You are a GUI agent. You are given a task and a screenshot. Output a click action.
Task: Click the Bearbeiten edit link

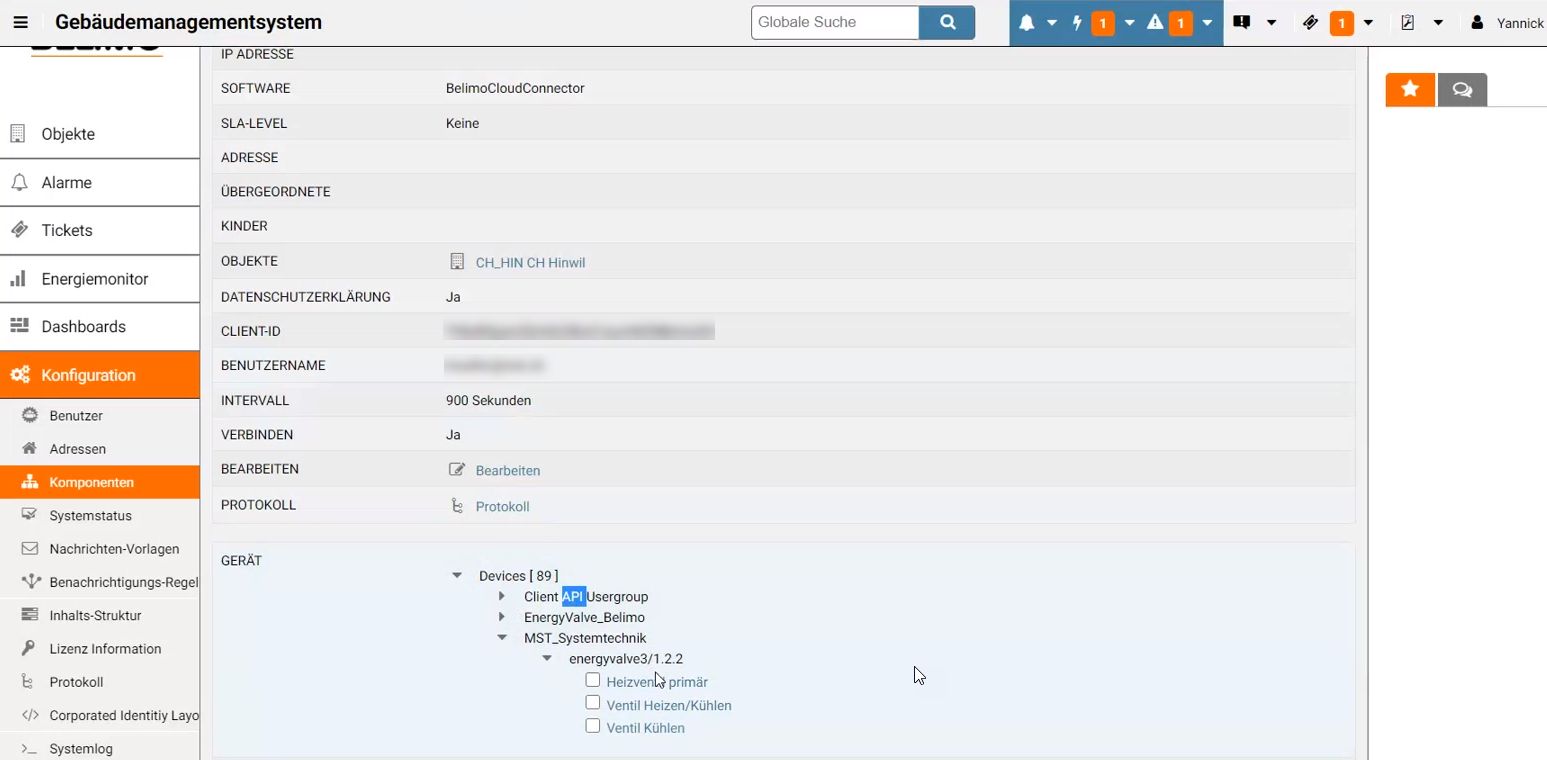507,470
